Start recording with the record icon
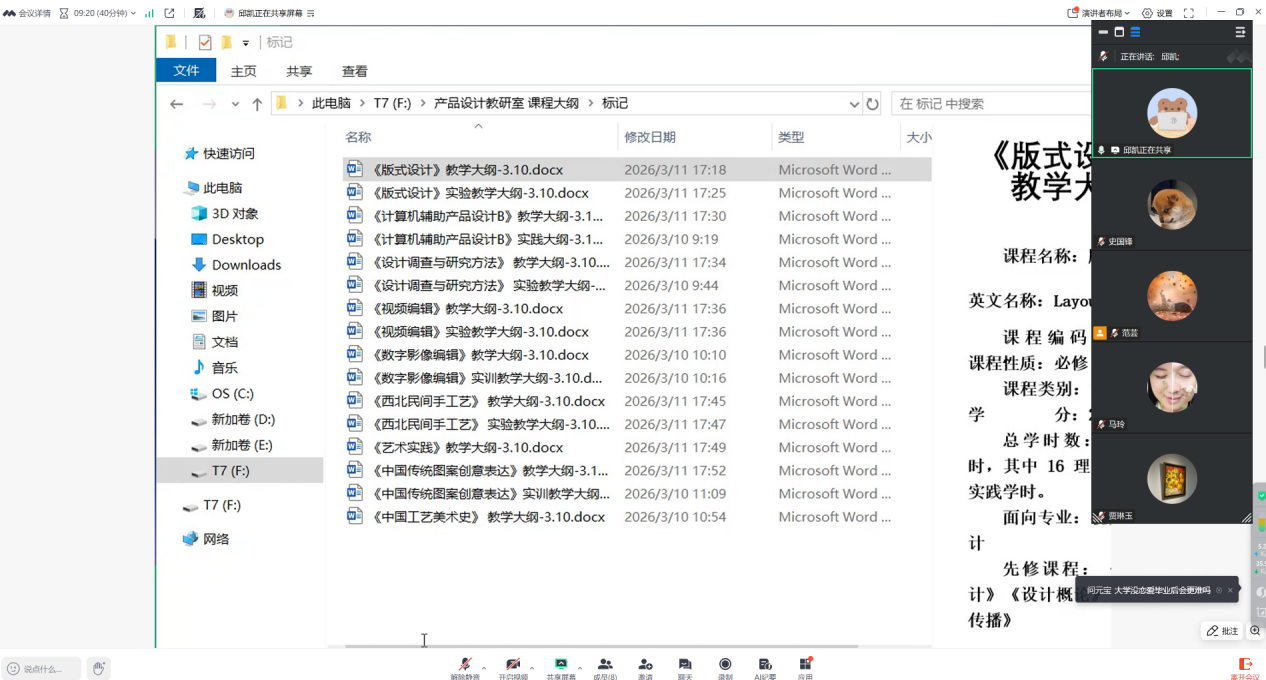The height and width of the screenshot is (680, 1266). [725, 665]
